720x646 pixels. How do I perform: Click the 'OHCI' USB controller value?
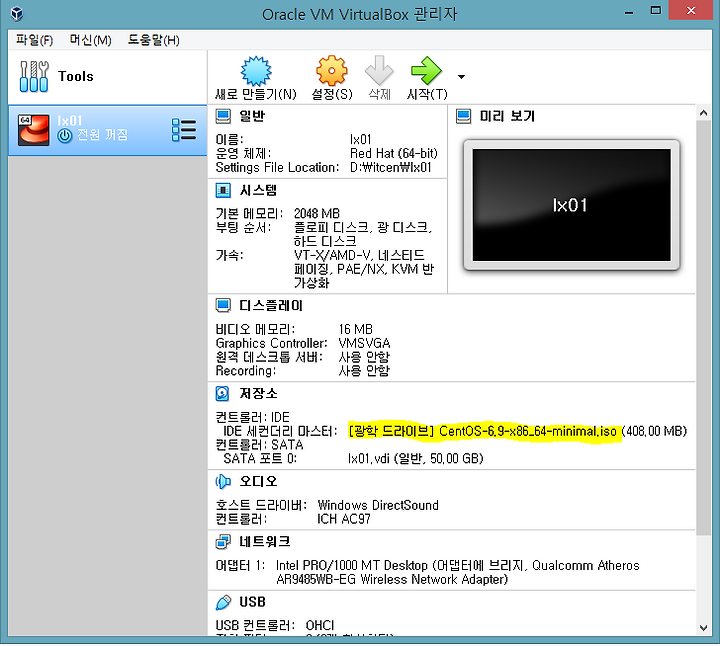click(x=320, y=625)
